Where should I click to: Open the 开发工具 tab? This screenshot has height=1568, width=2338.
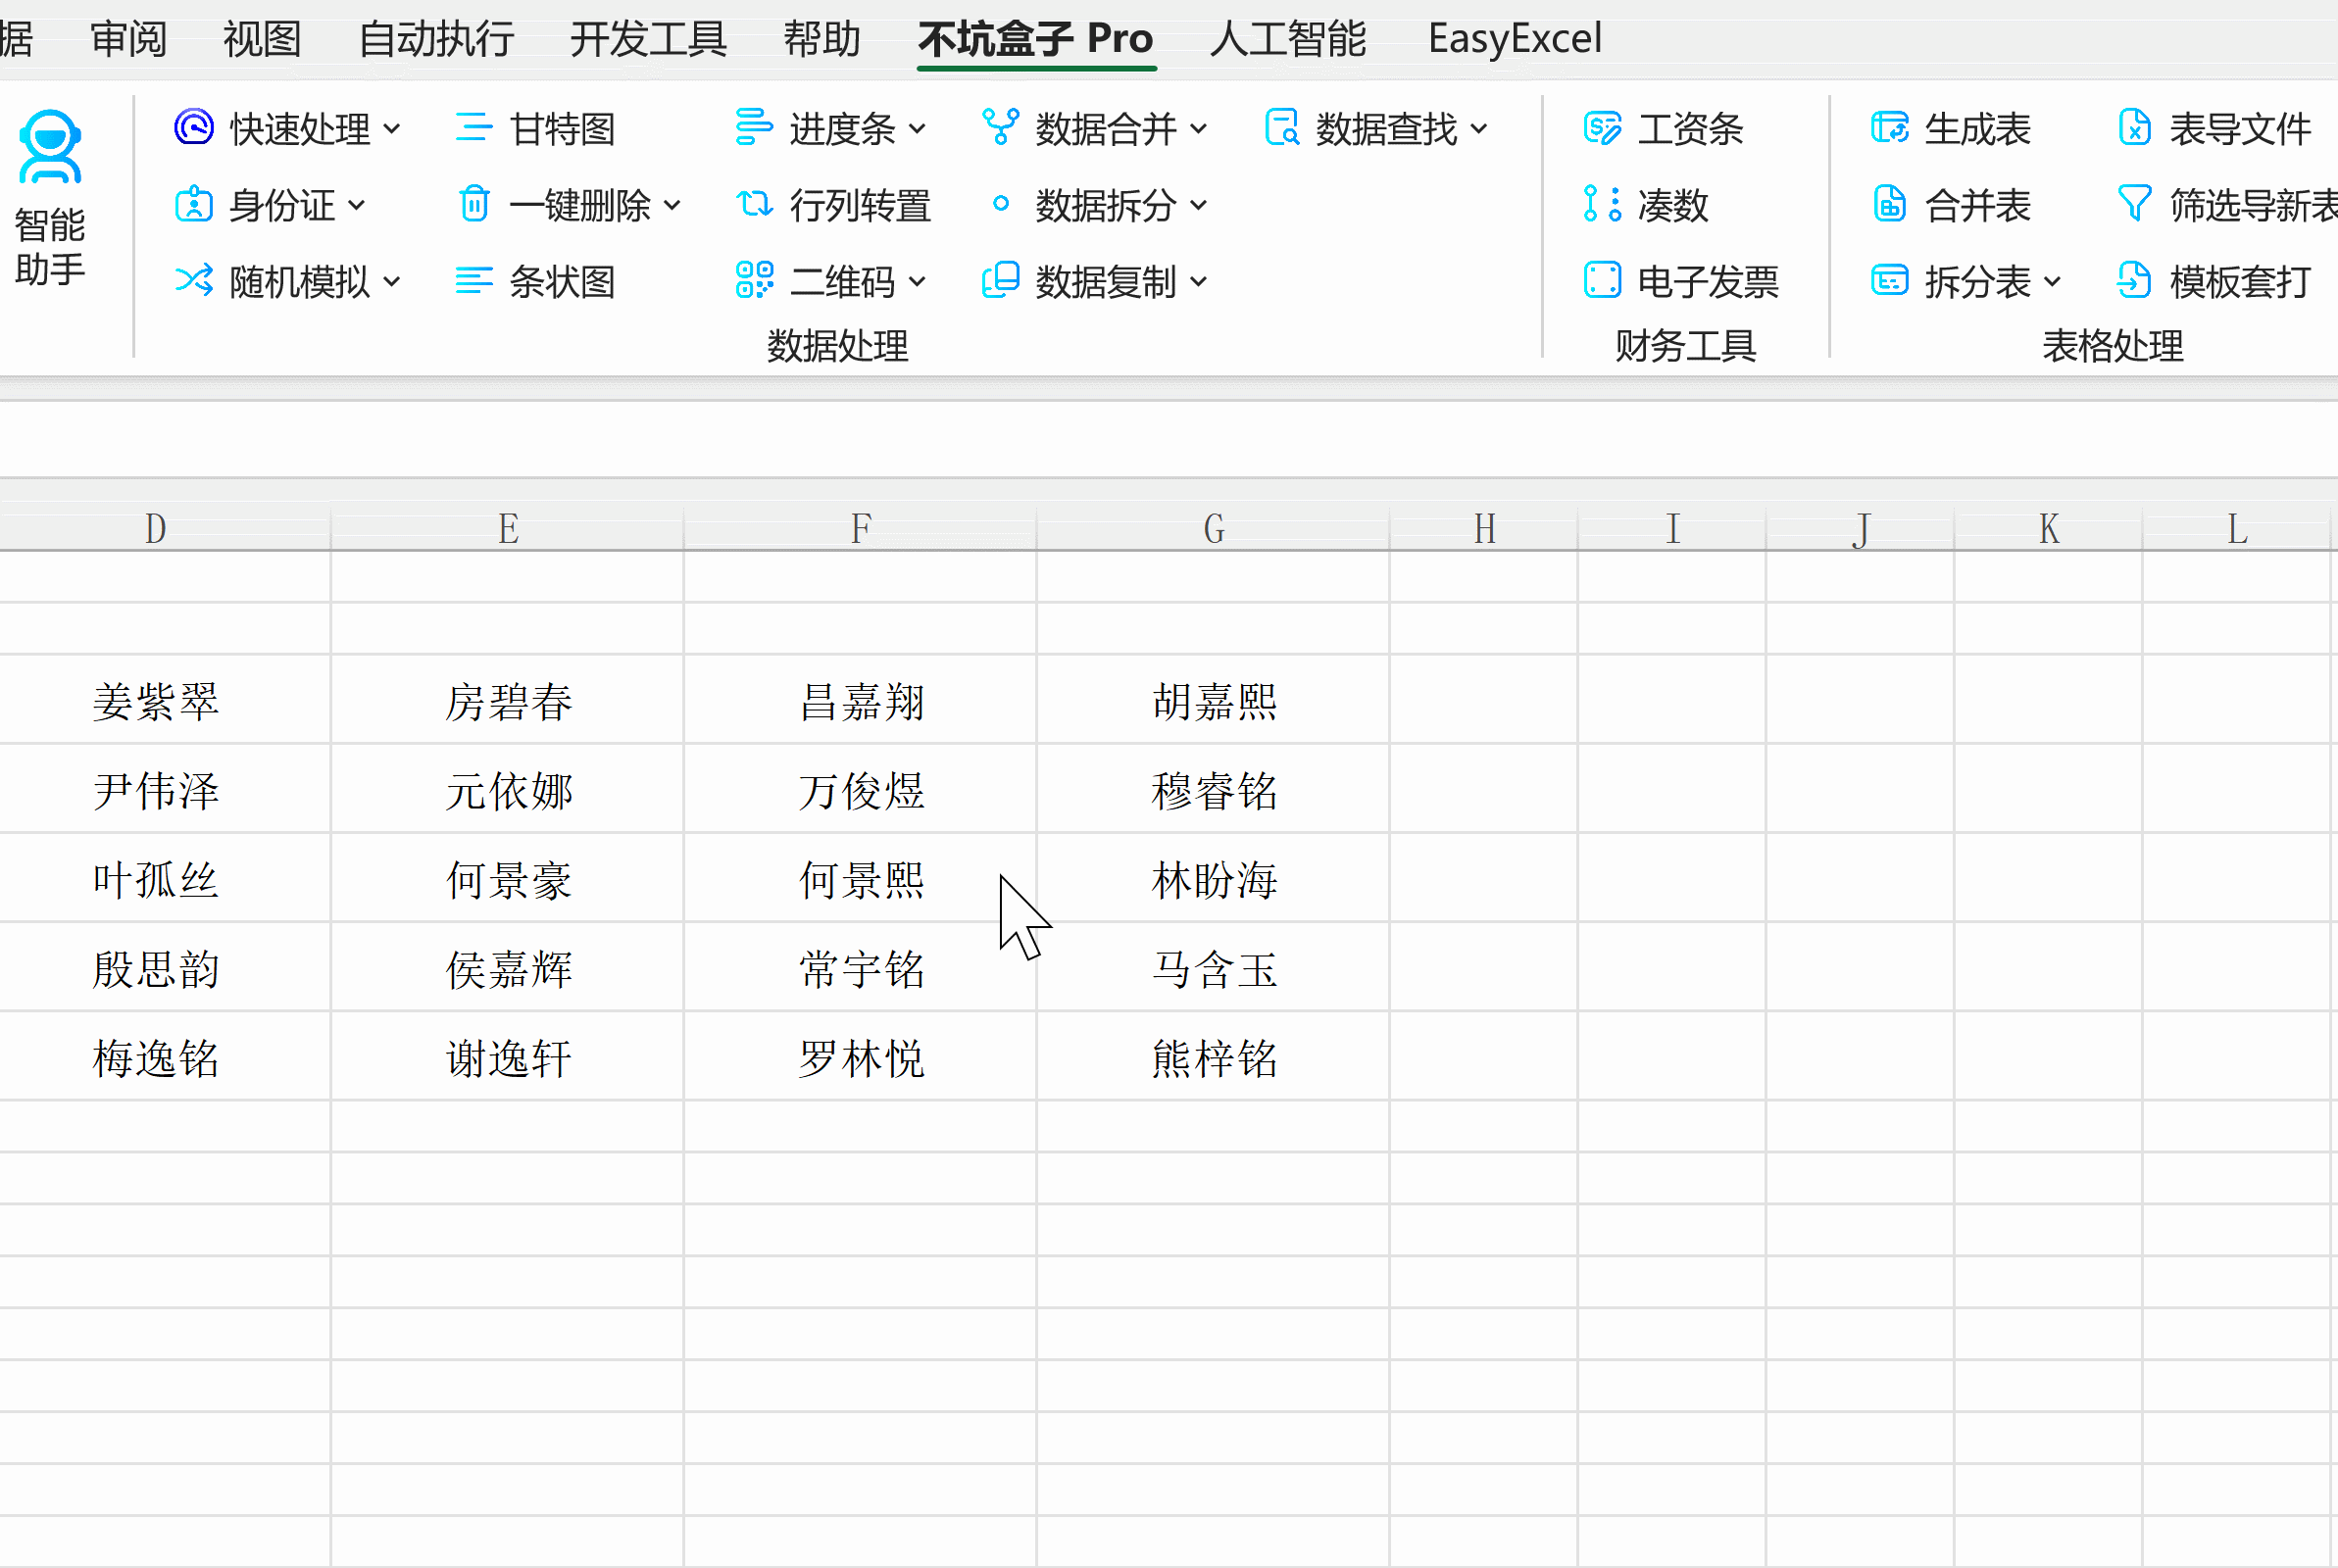[x=648, y=39]
